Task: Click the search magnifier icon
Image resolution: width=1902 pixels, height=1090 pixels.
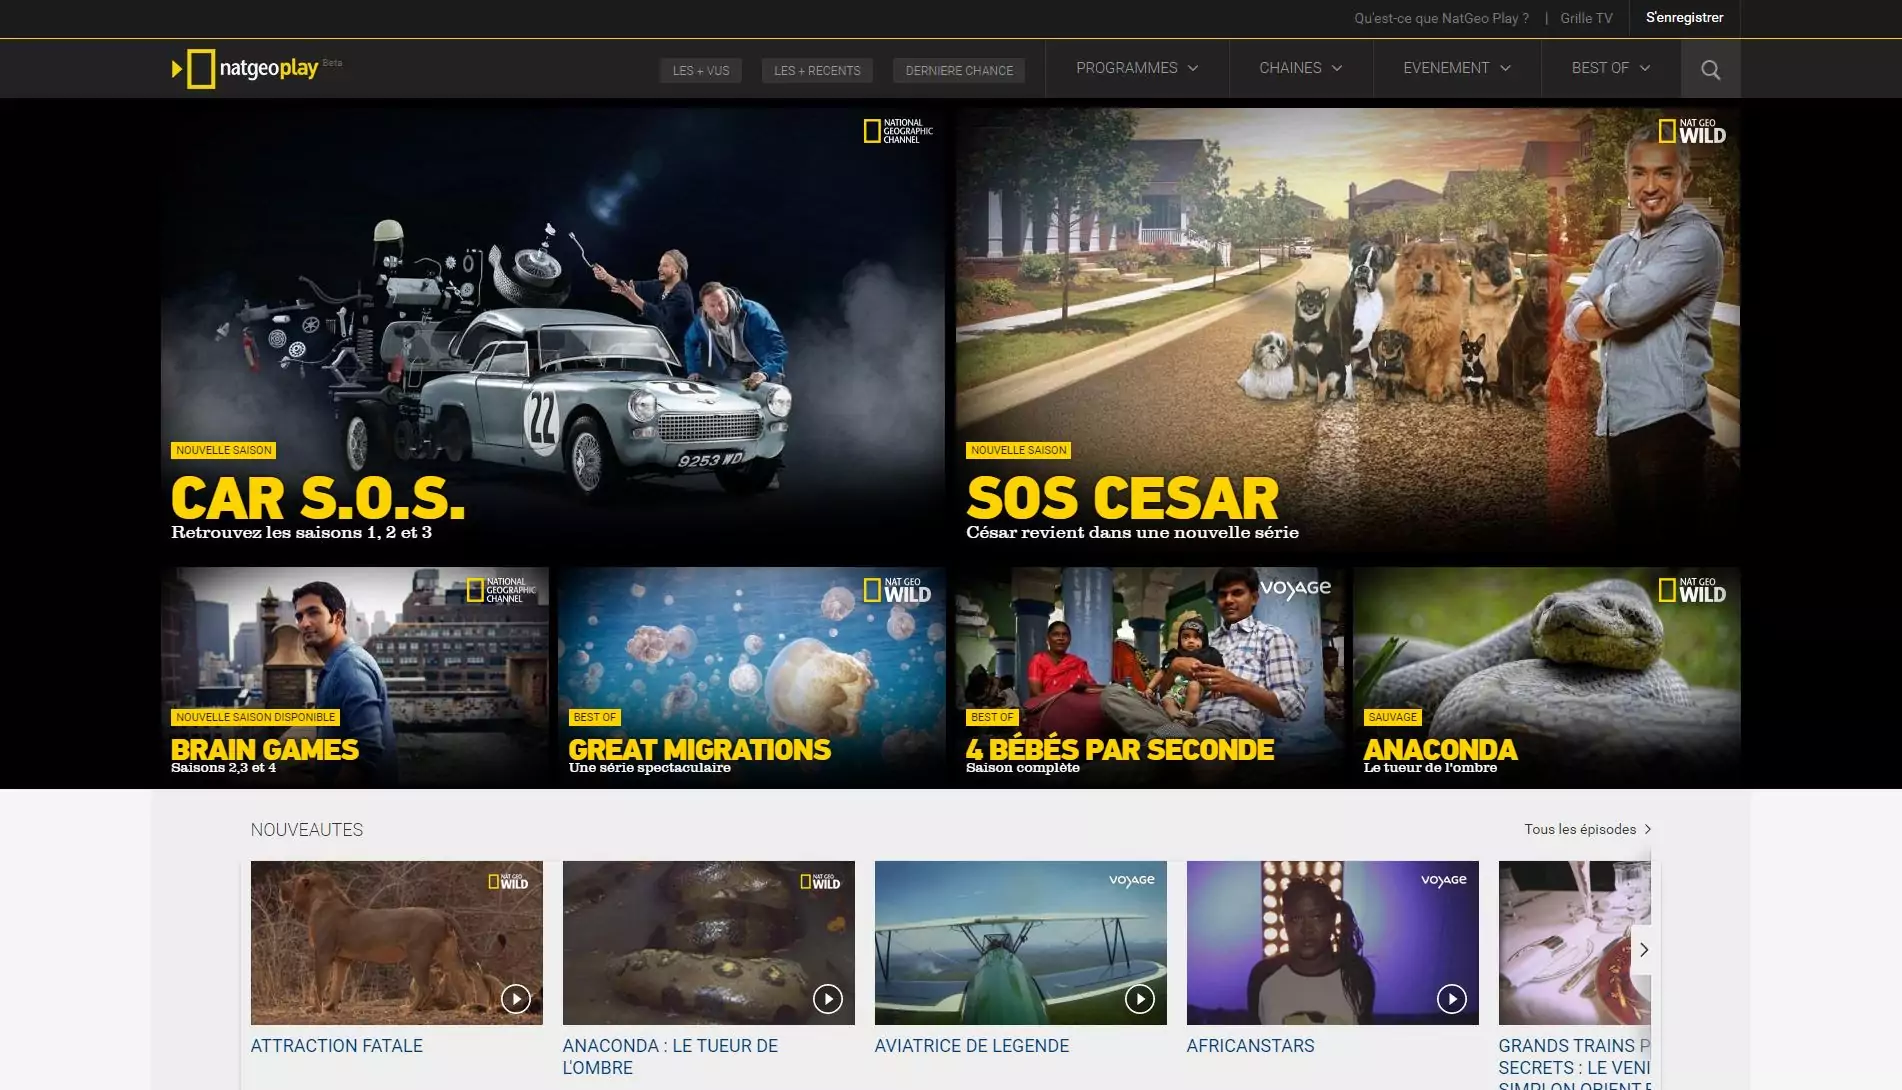Action: (x=1710, y=69)
